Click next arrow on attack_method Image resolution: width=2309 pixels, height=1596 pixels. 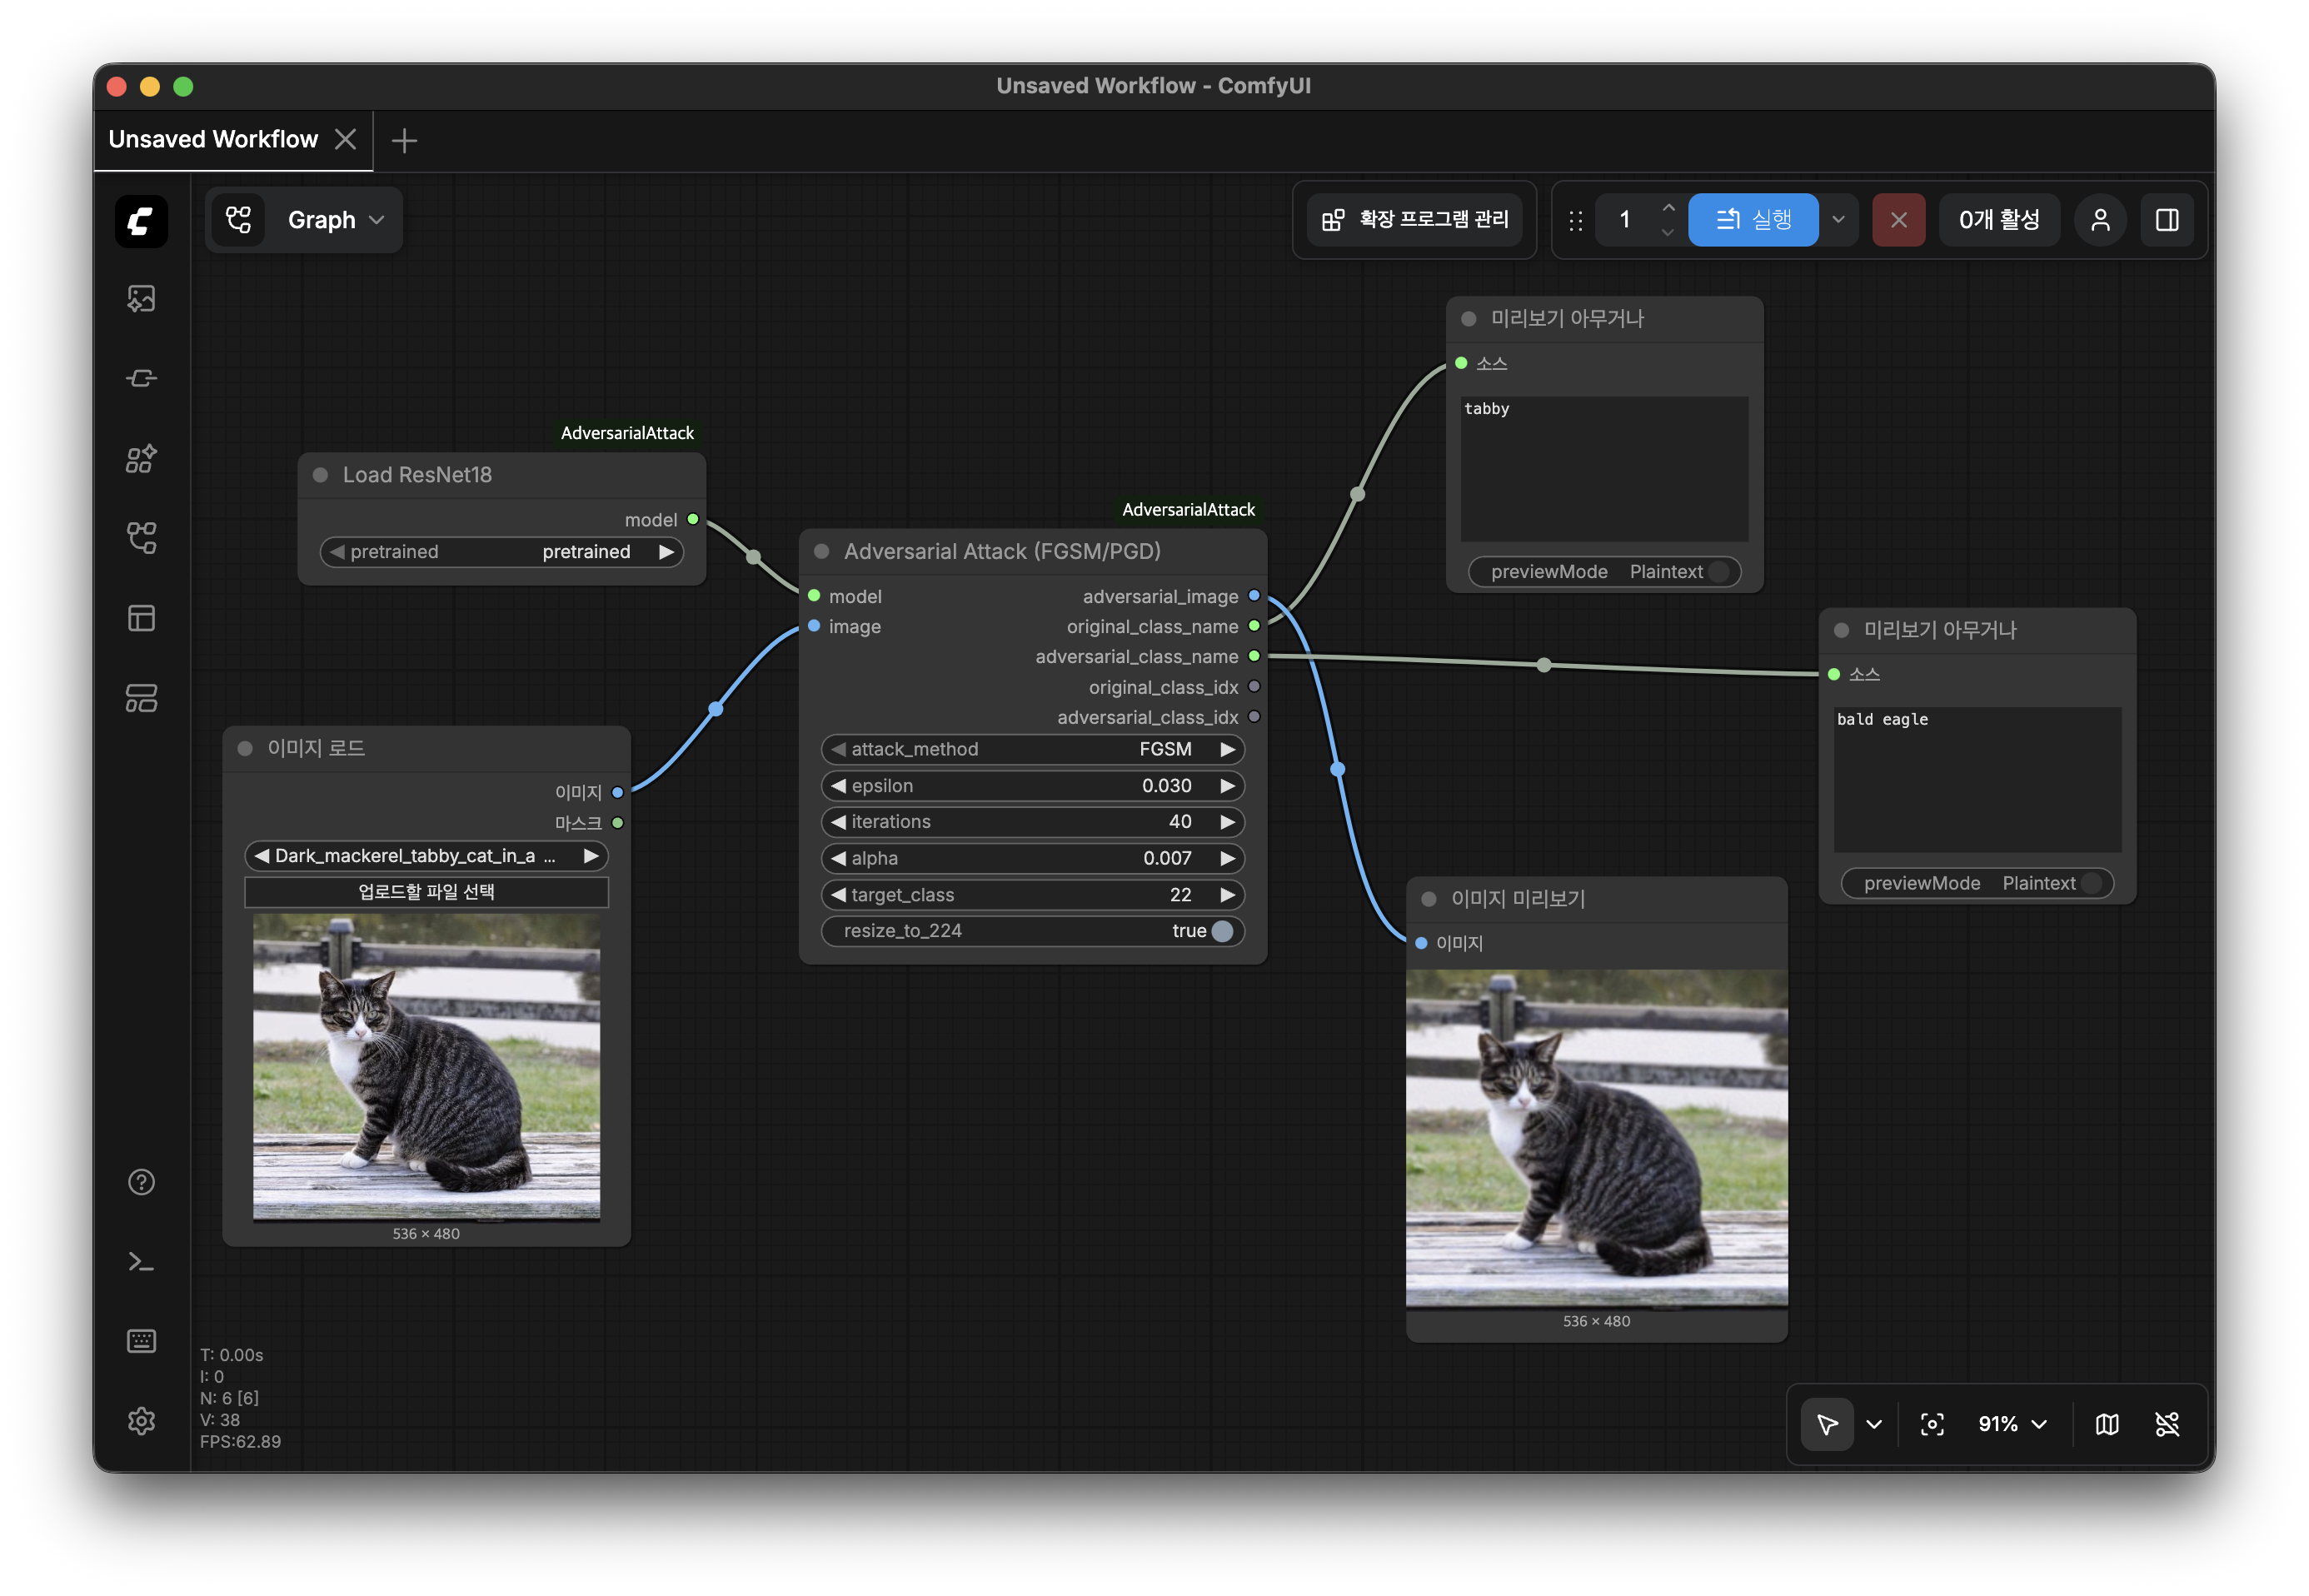(x=1227, y=749)
